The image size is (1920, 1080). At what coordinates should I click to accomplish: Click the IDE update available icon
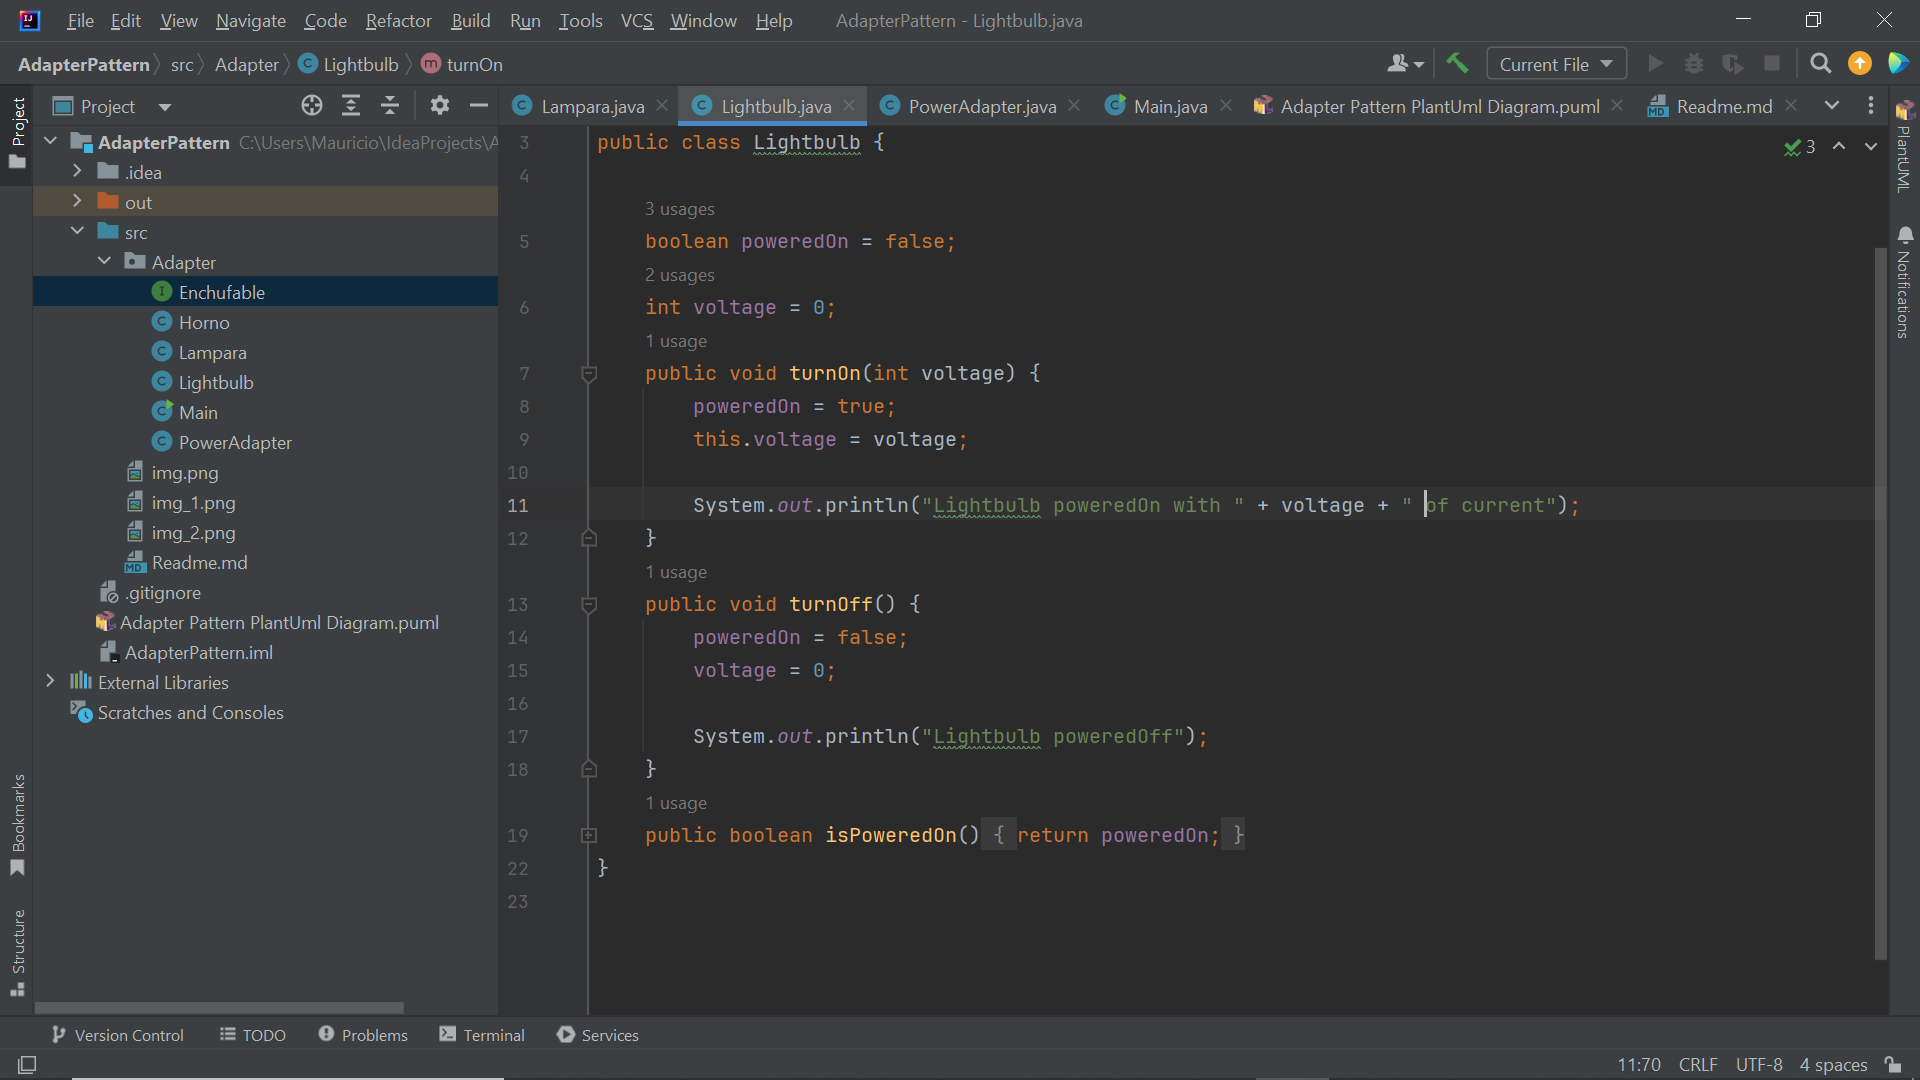click(x=1859, y=64)
